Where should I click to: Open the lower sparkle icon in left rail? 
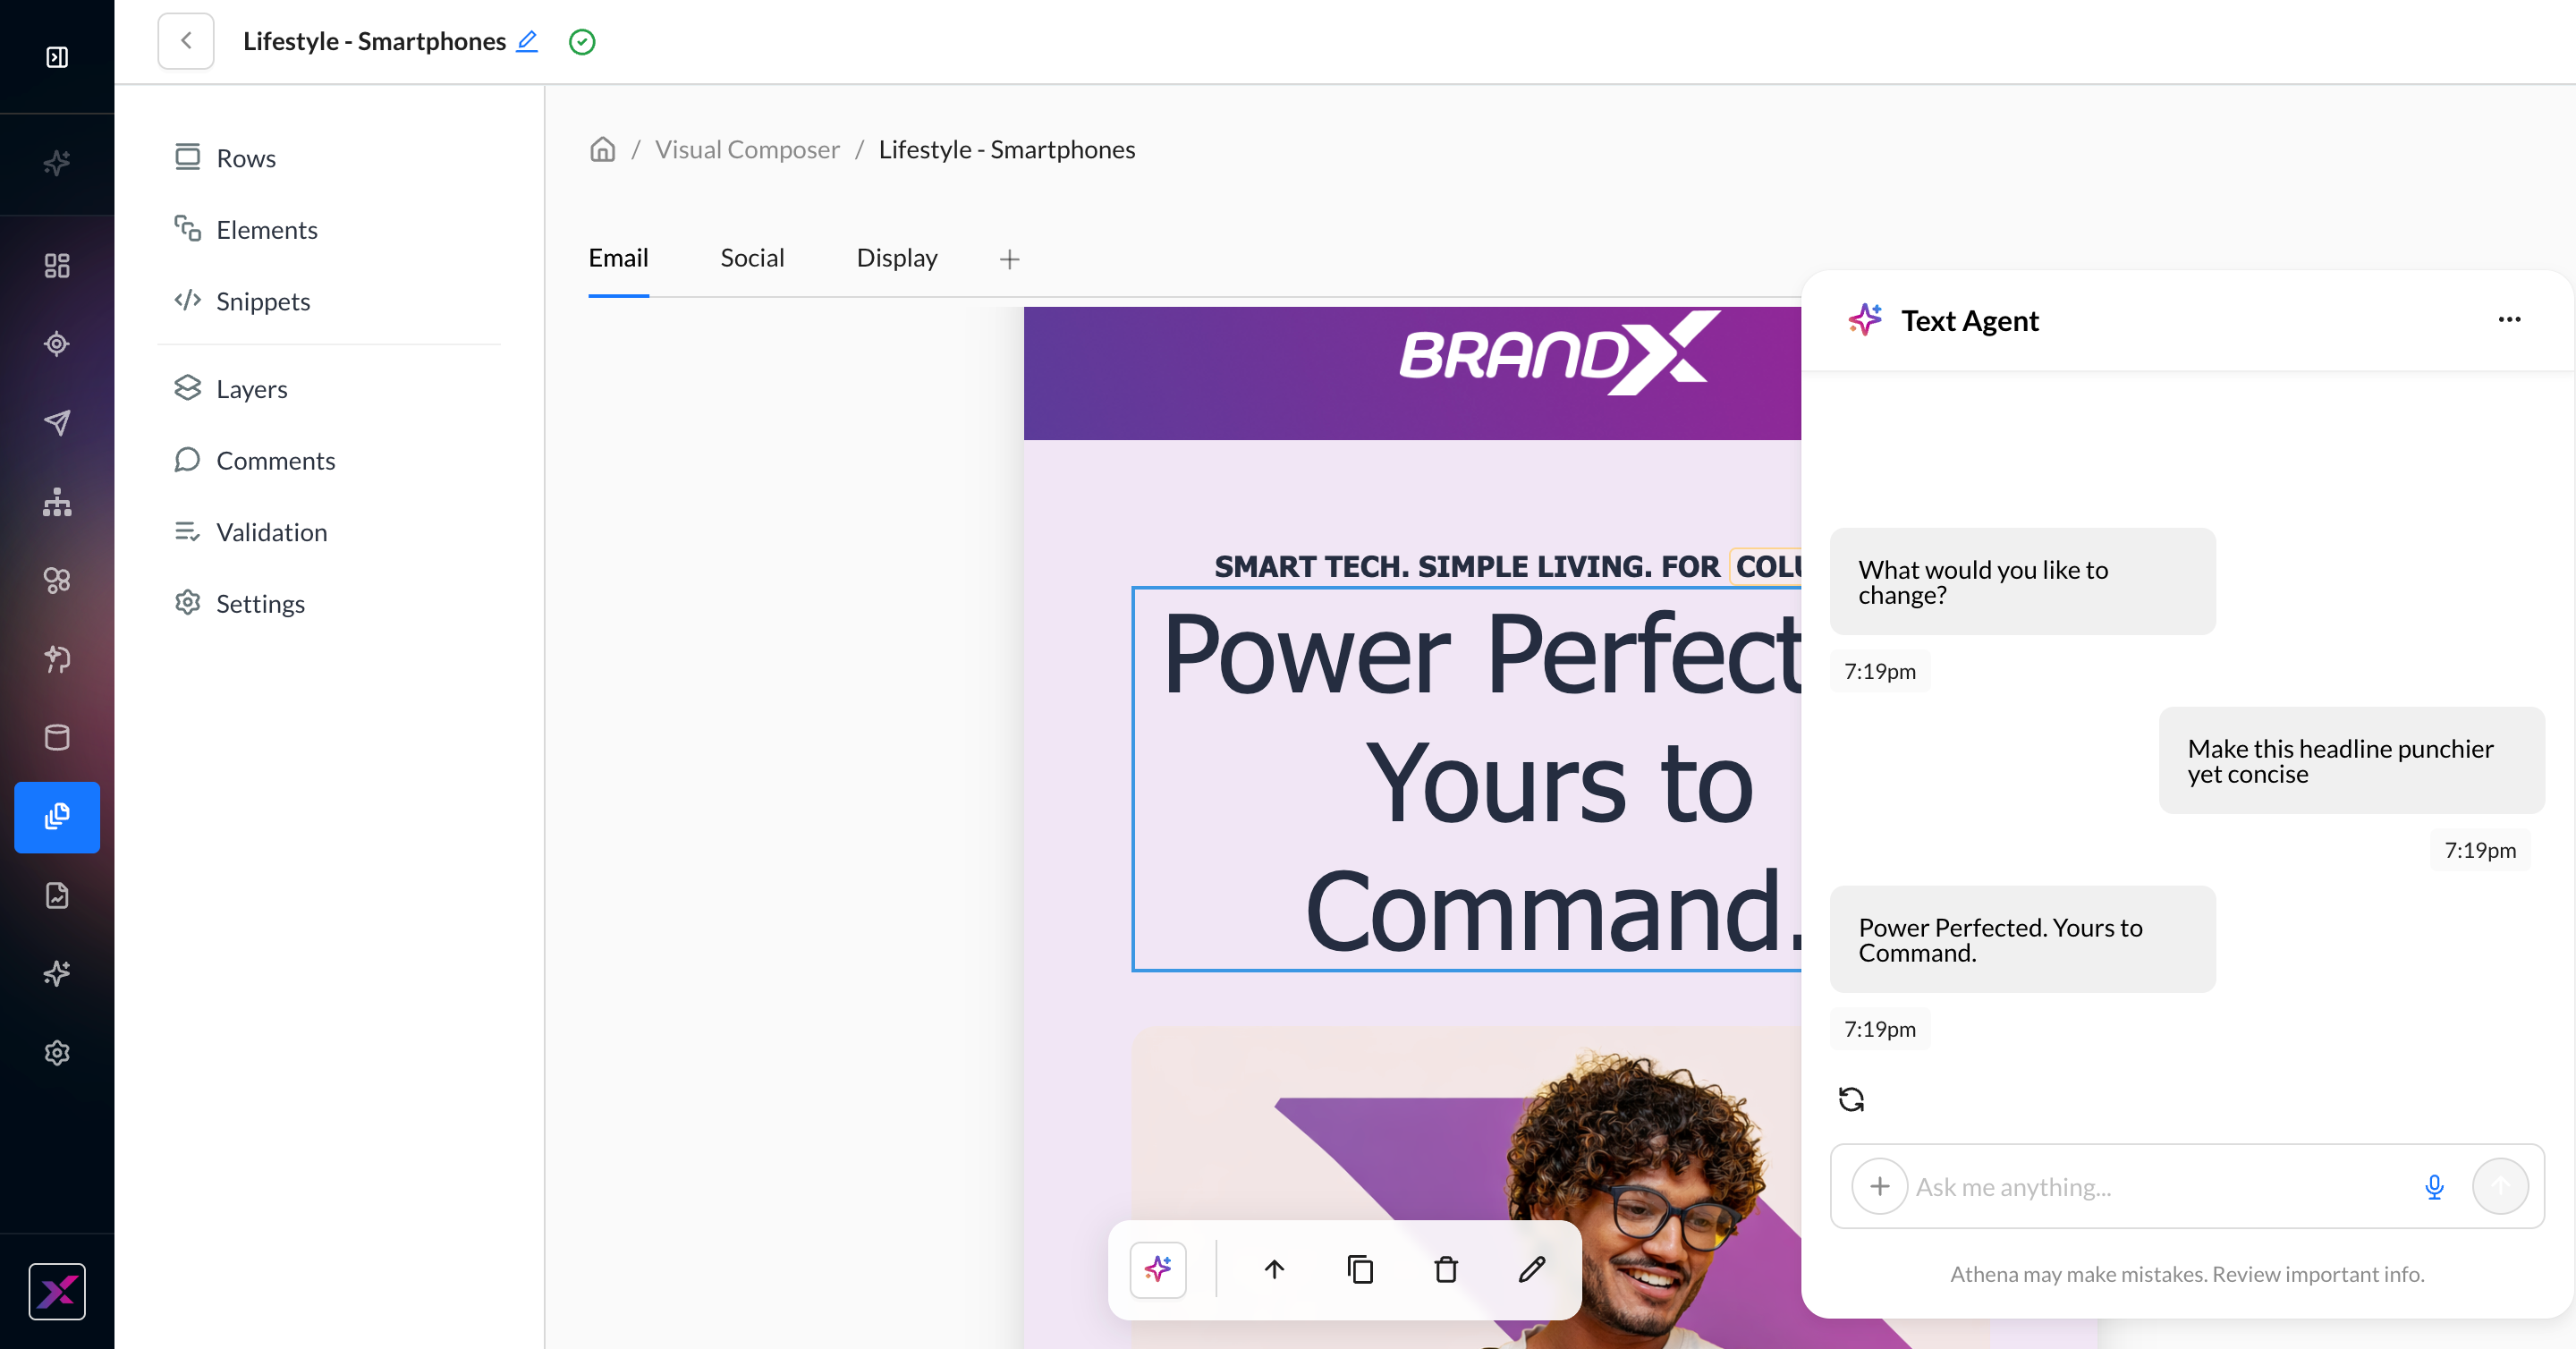57,973
